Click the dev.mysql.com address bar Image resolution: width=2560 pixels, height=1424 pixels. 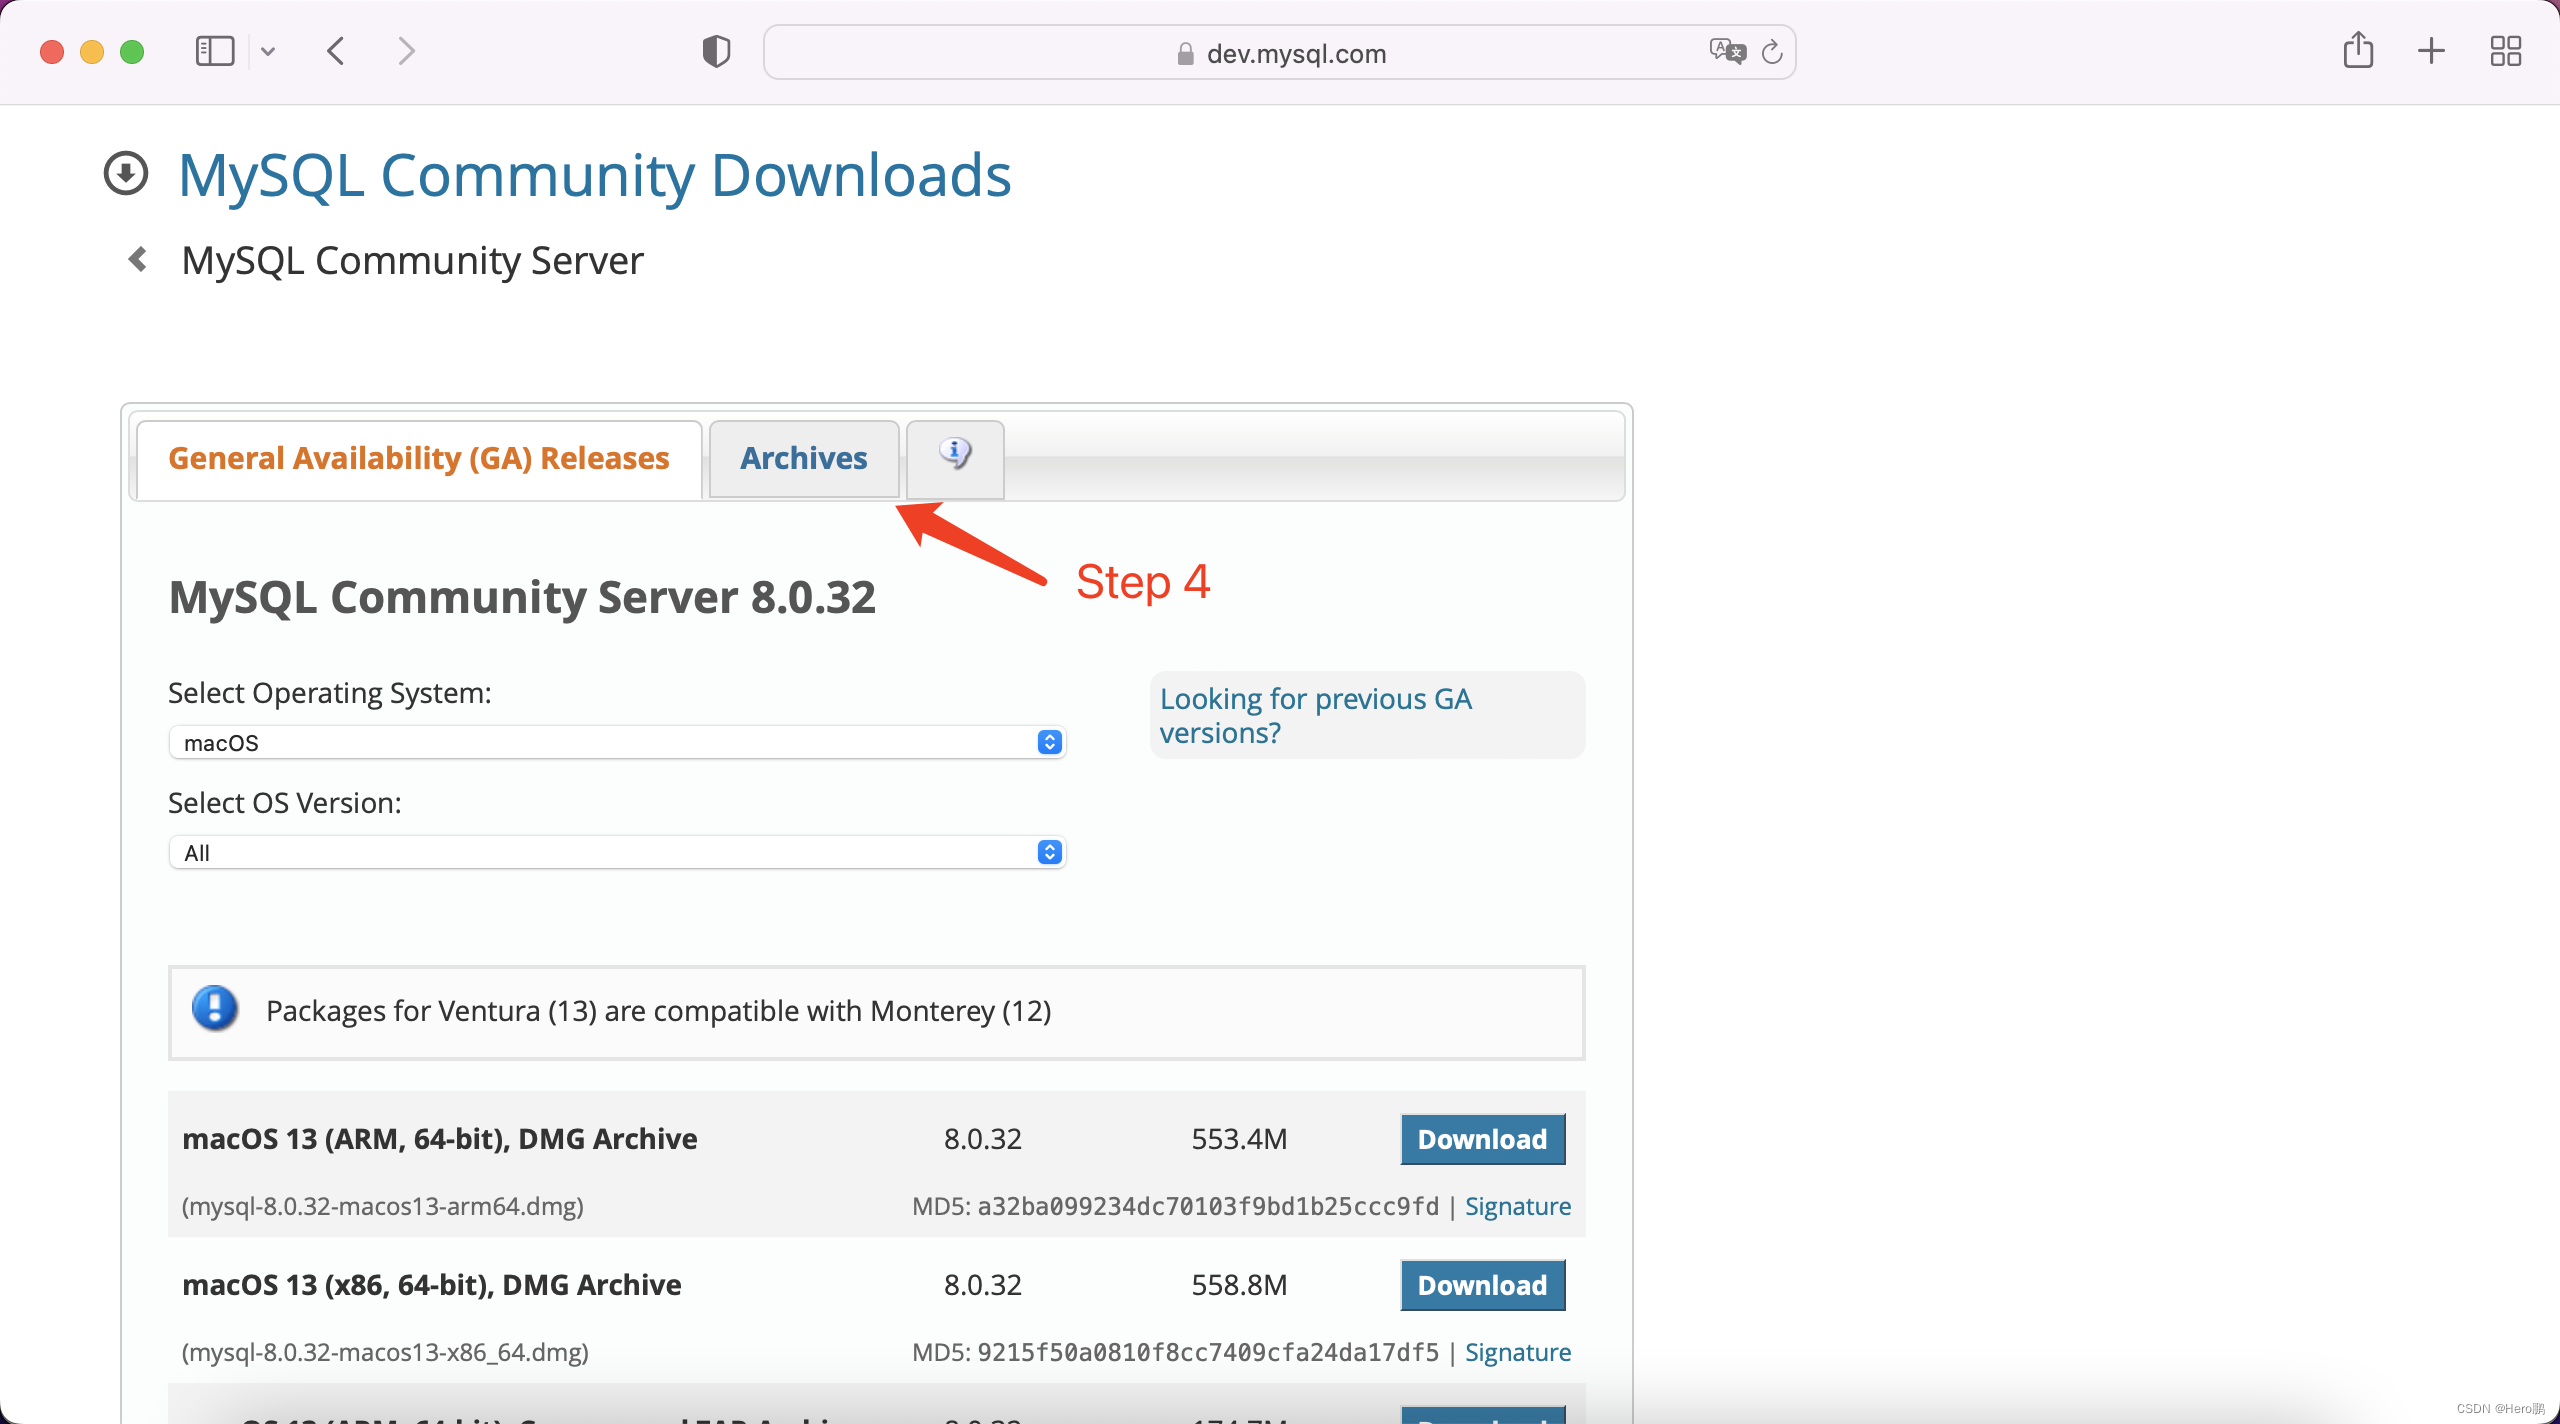[1279, 53]
